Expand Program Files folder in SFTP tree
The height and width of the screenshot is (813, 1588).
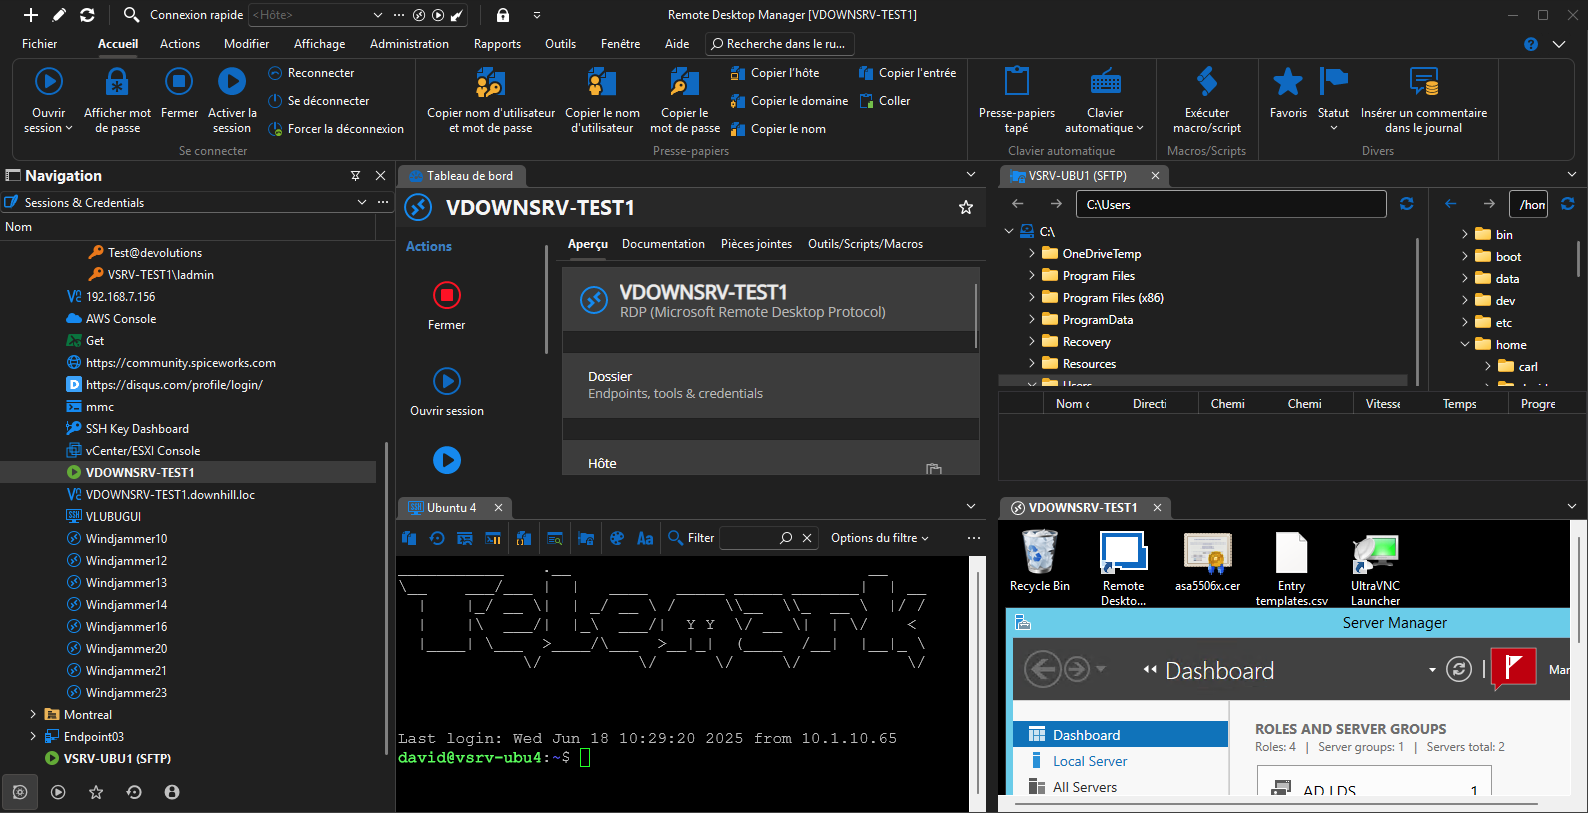click(1032, 275)
